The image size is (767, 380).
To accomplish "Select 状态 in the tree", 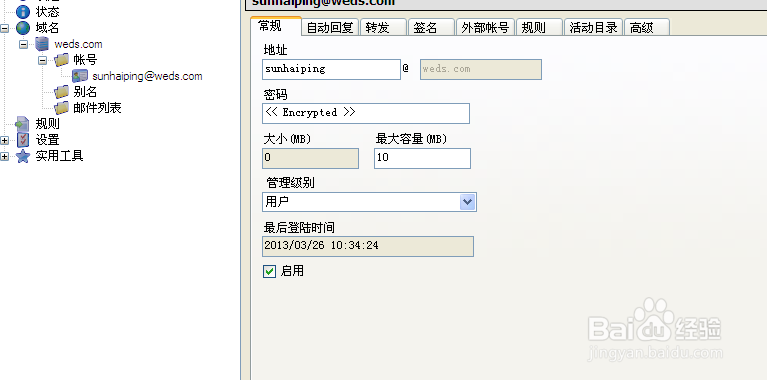I will click(47, 12).
